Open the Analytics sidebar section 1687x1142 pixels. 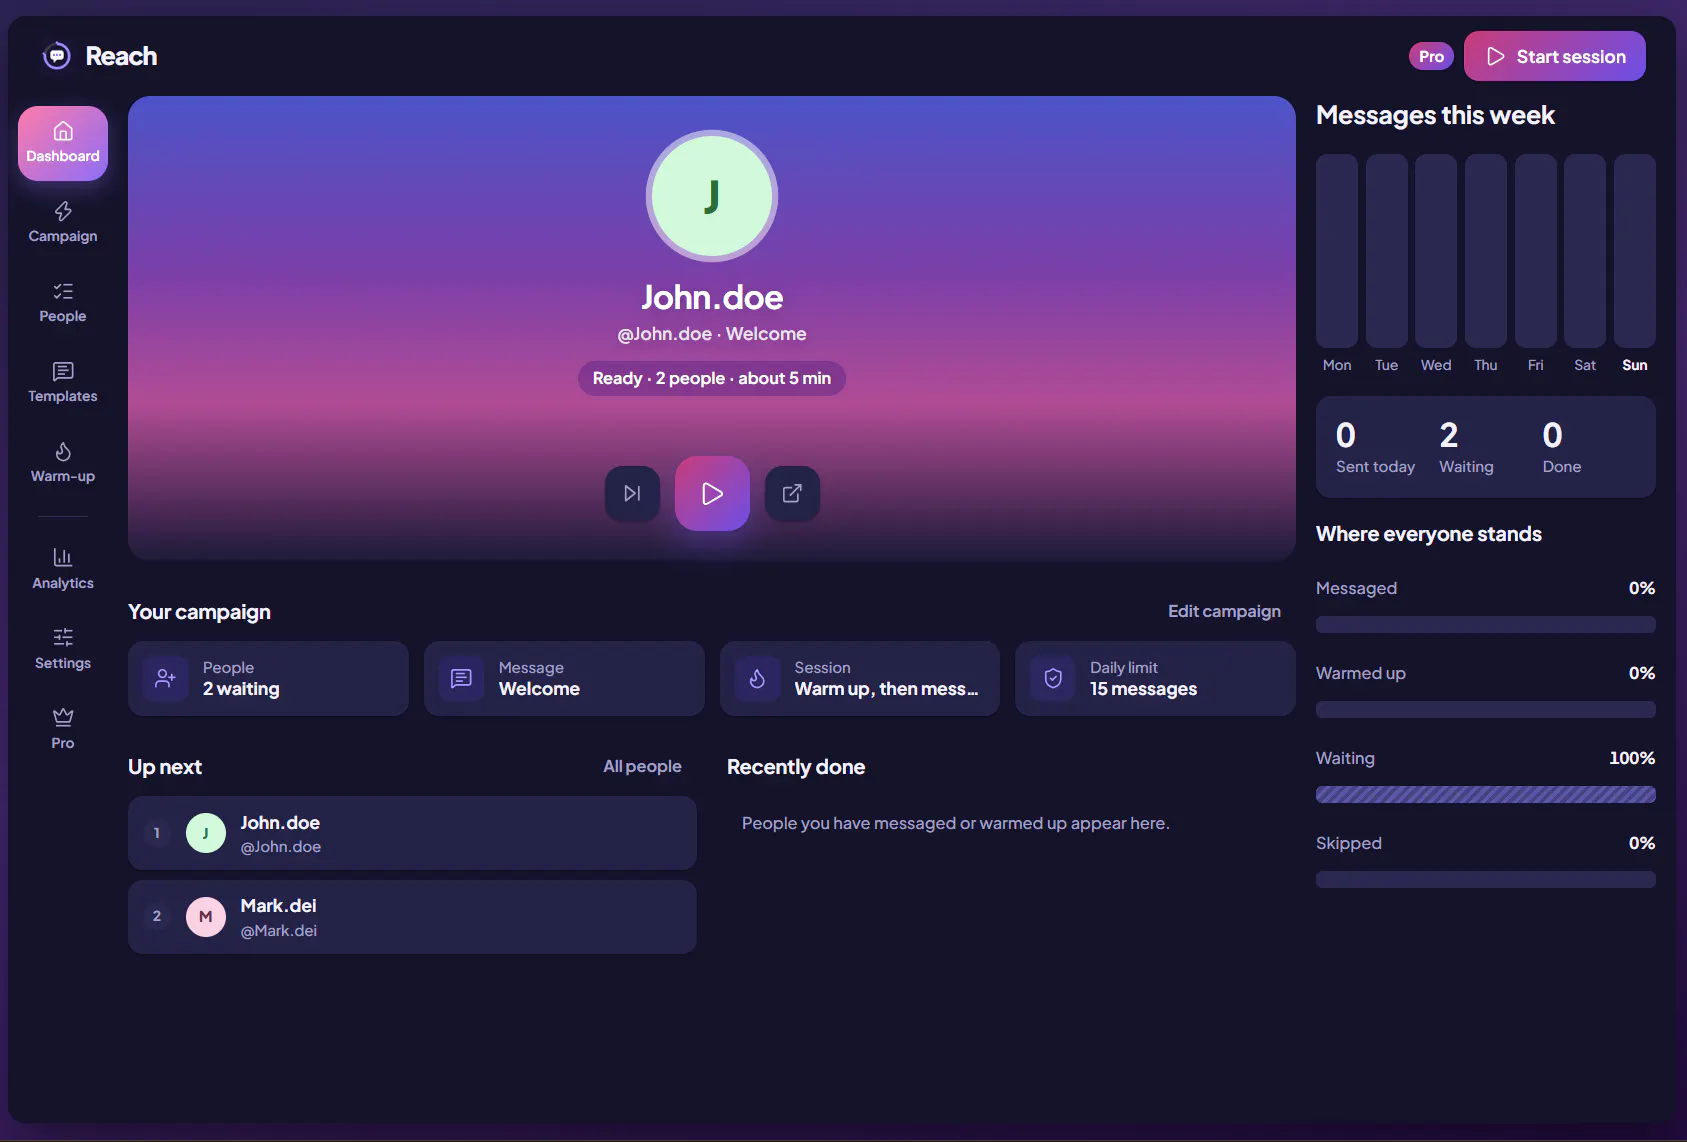63,569
